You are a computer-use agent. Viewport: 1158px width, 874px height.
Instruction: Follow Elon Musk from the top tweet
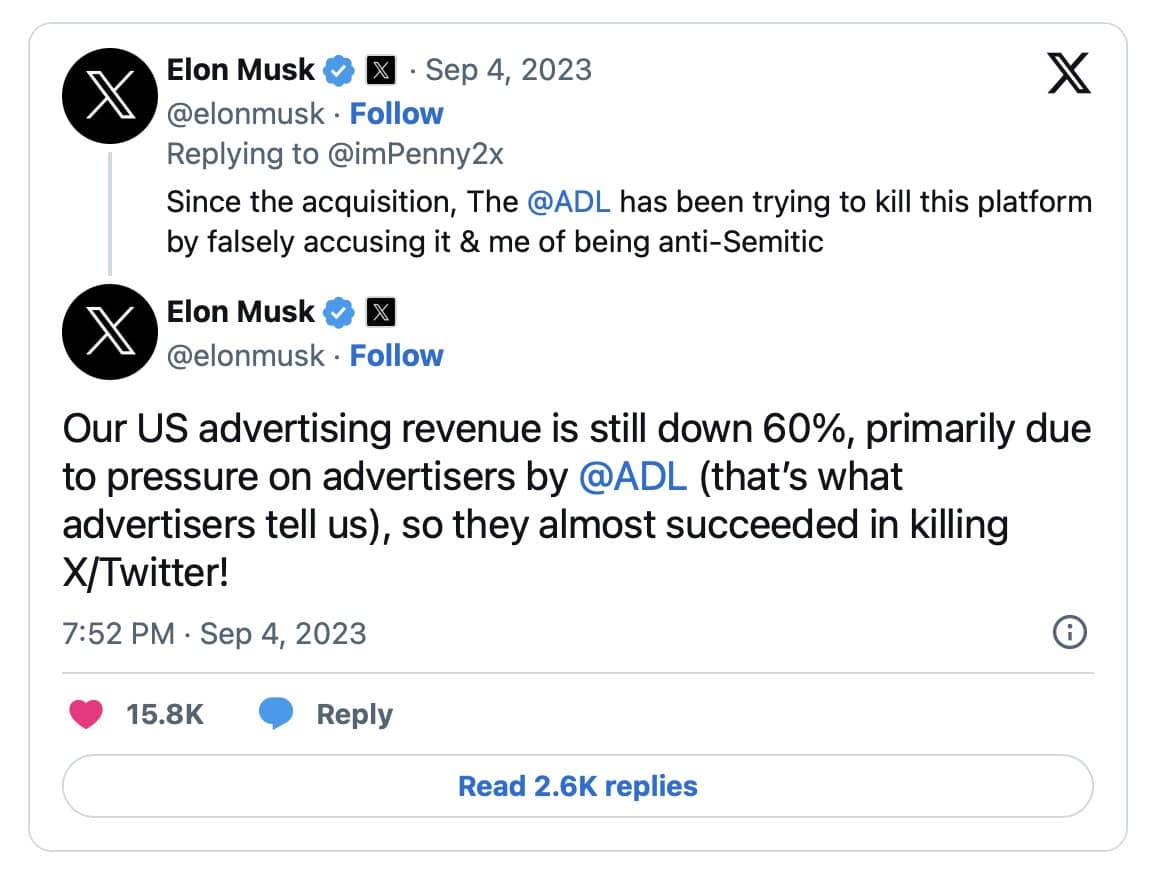(396, 114)
